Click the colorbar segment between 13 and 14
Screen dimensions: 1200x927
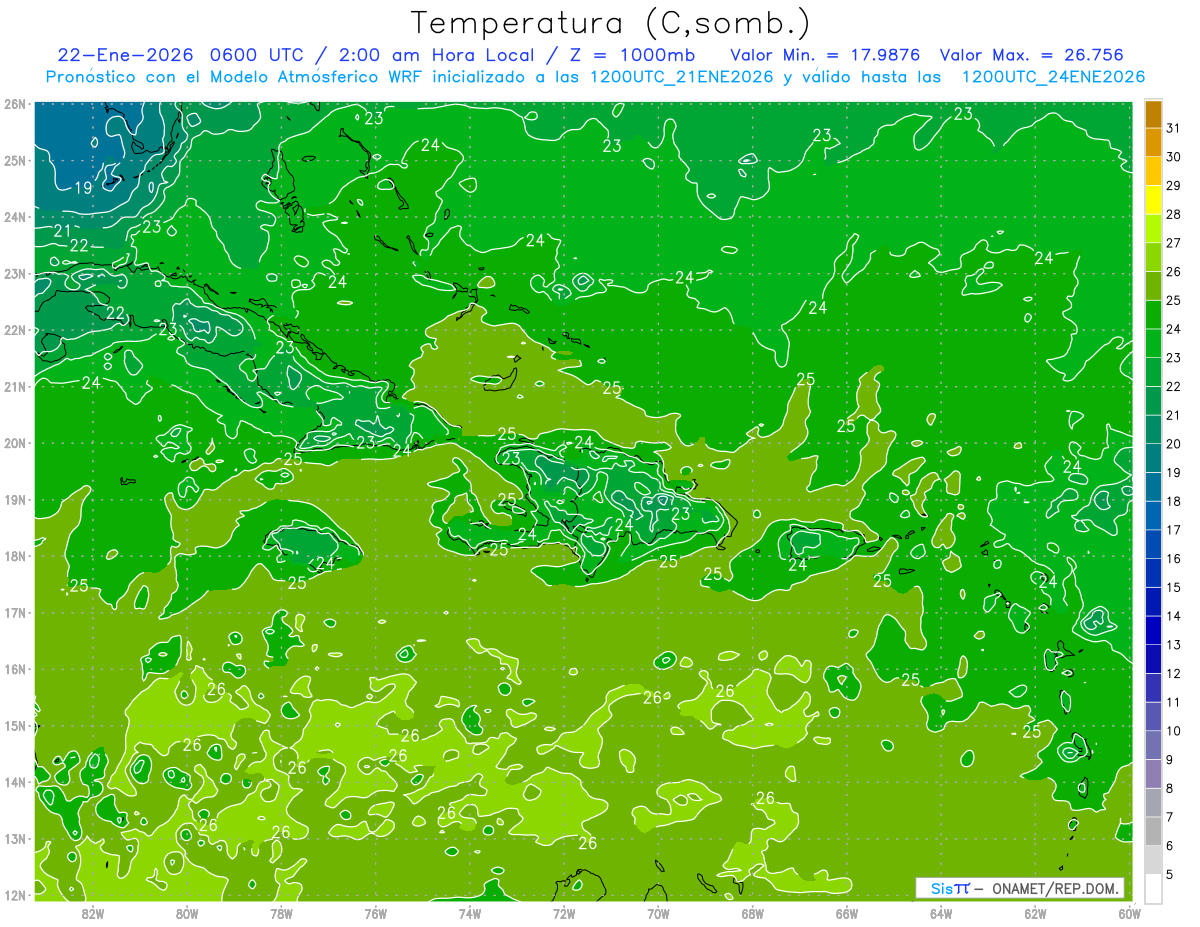click(1153, 630)
